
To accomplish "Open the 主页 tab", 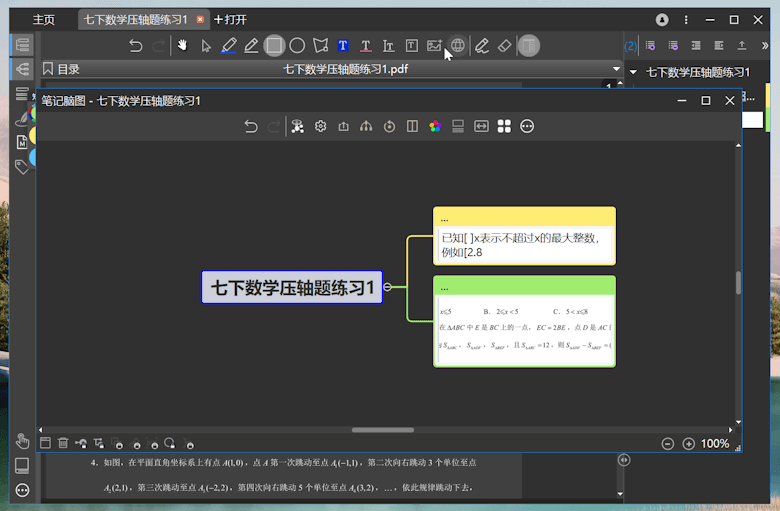I will coord(44,20).
